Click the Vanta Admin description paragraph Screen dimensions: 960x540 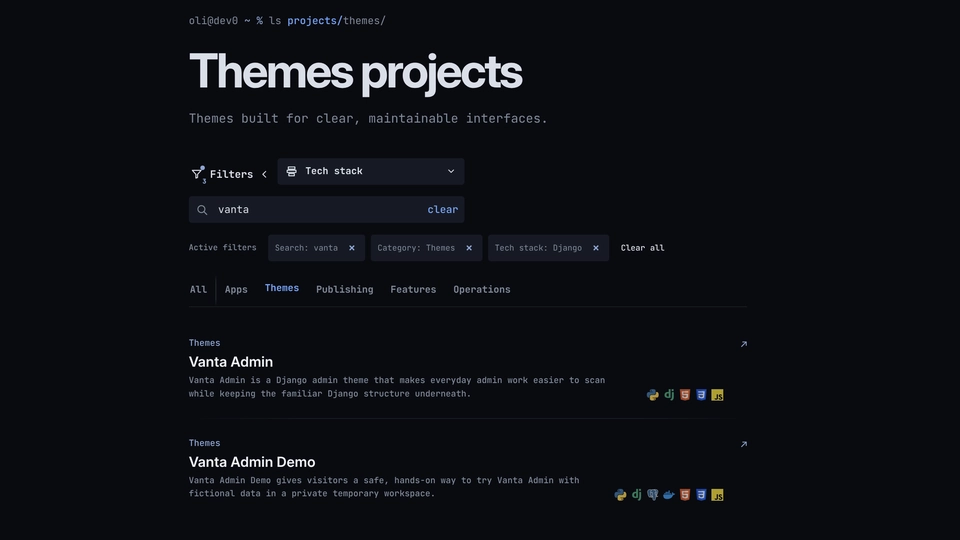[397, 387]
